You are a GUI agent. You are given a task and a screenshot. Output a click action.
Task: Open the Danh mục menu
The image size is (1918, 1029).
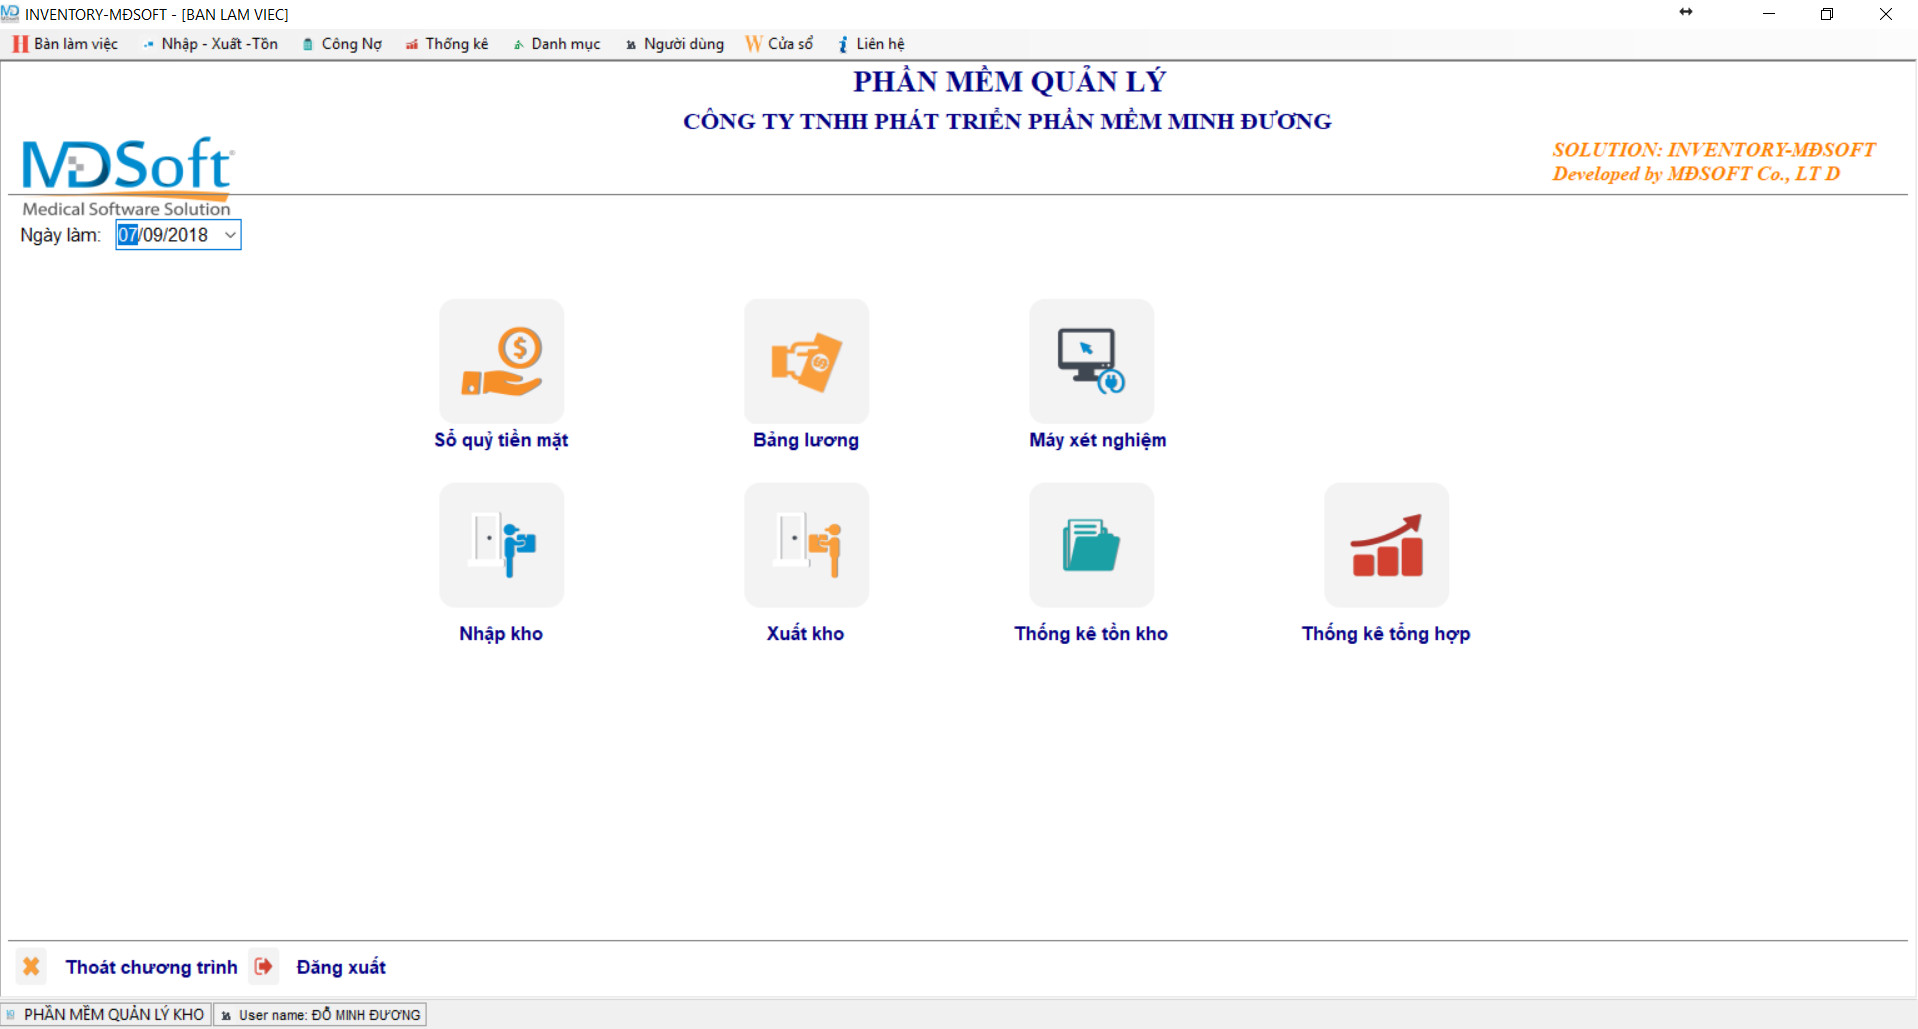(x=556, y=44)
